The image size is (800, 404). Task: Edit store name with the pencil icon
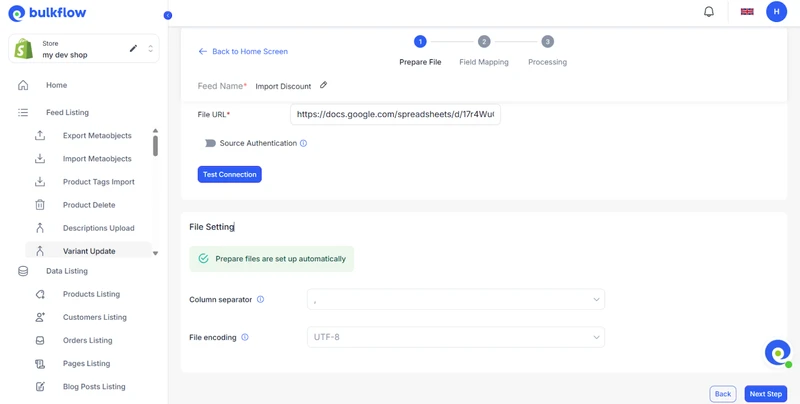coord(133,48)
